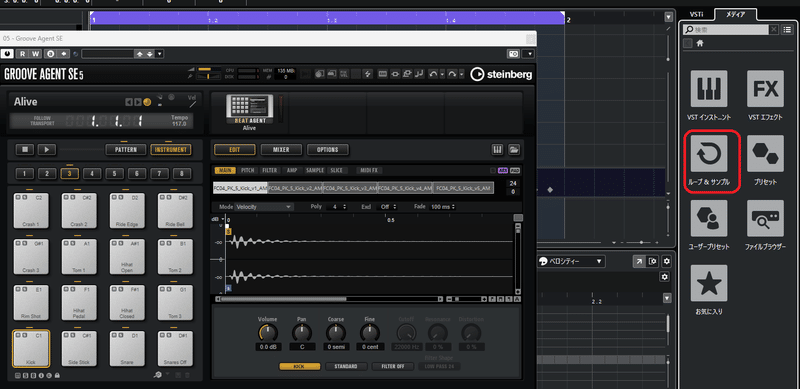
Task: Open the Loops & Samples tile
Action: coord(709,154)
